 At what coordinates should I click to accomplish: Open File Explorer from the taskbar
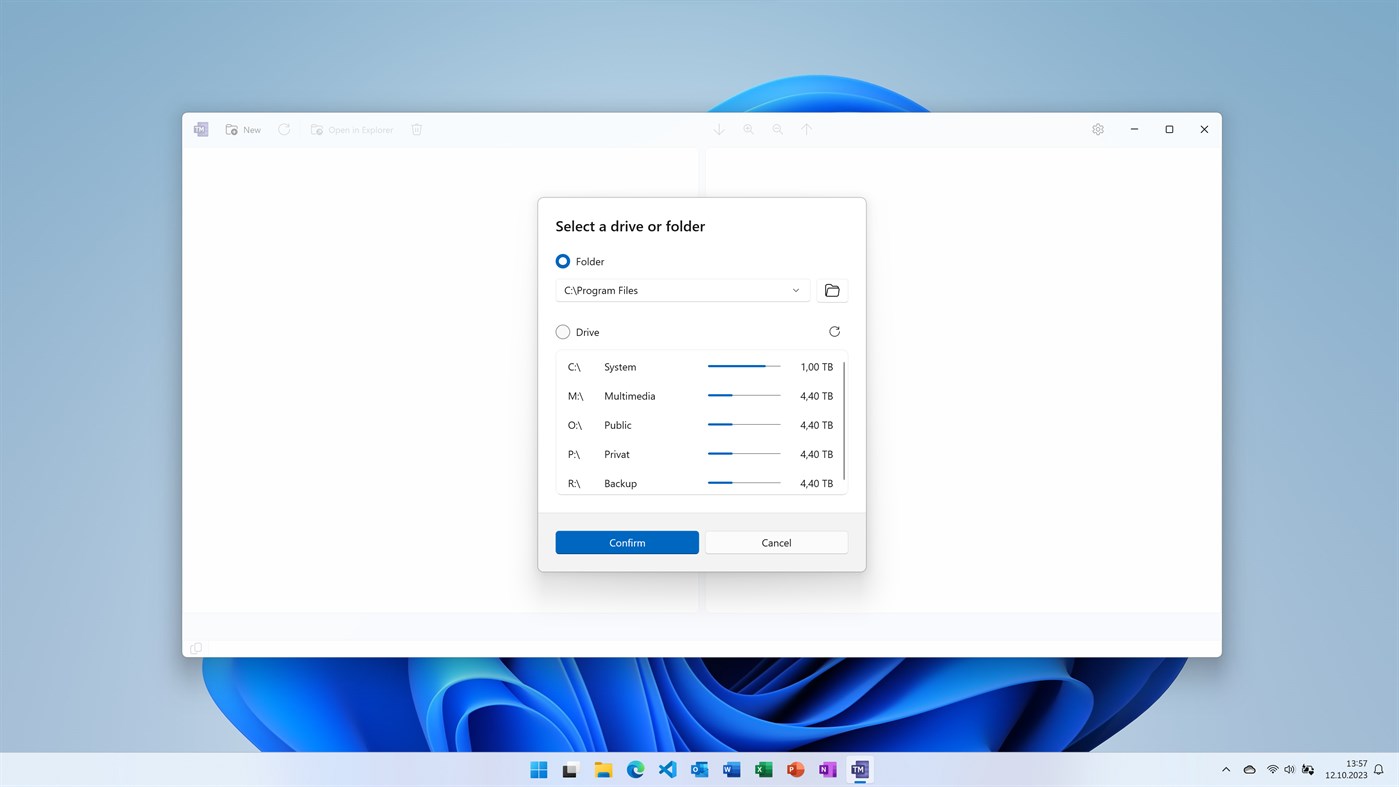[x=603, y=770]
